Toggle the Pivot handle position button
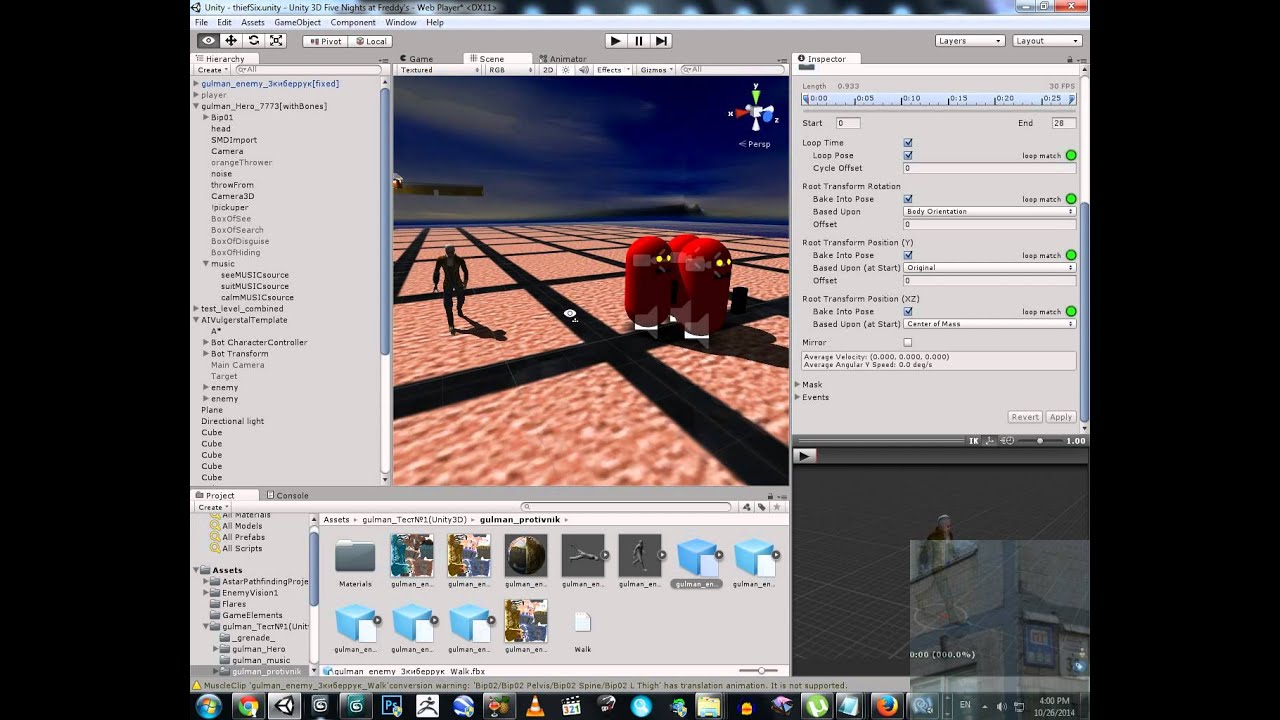Viewport: 1280px width, 720px height. pos(324,41)
